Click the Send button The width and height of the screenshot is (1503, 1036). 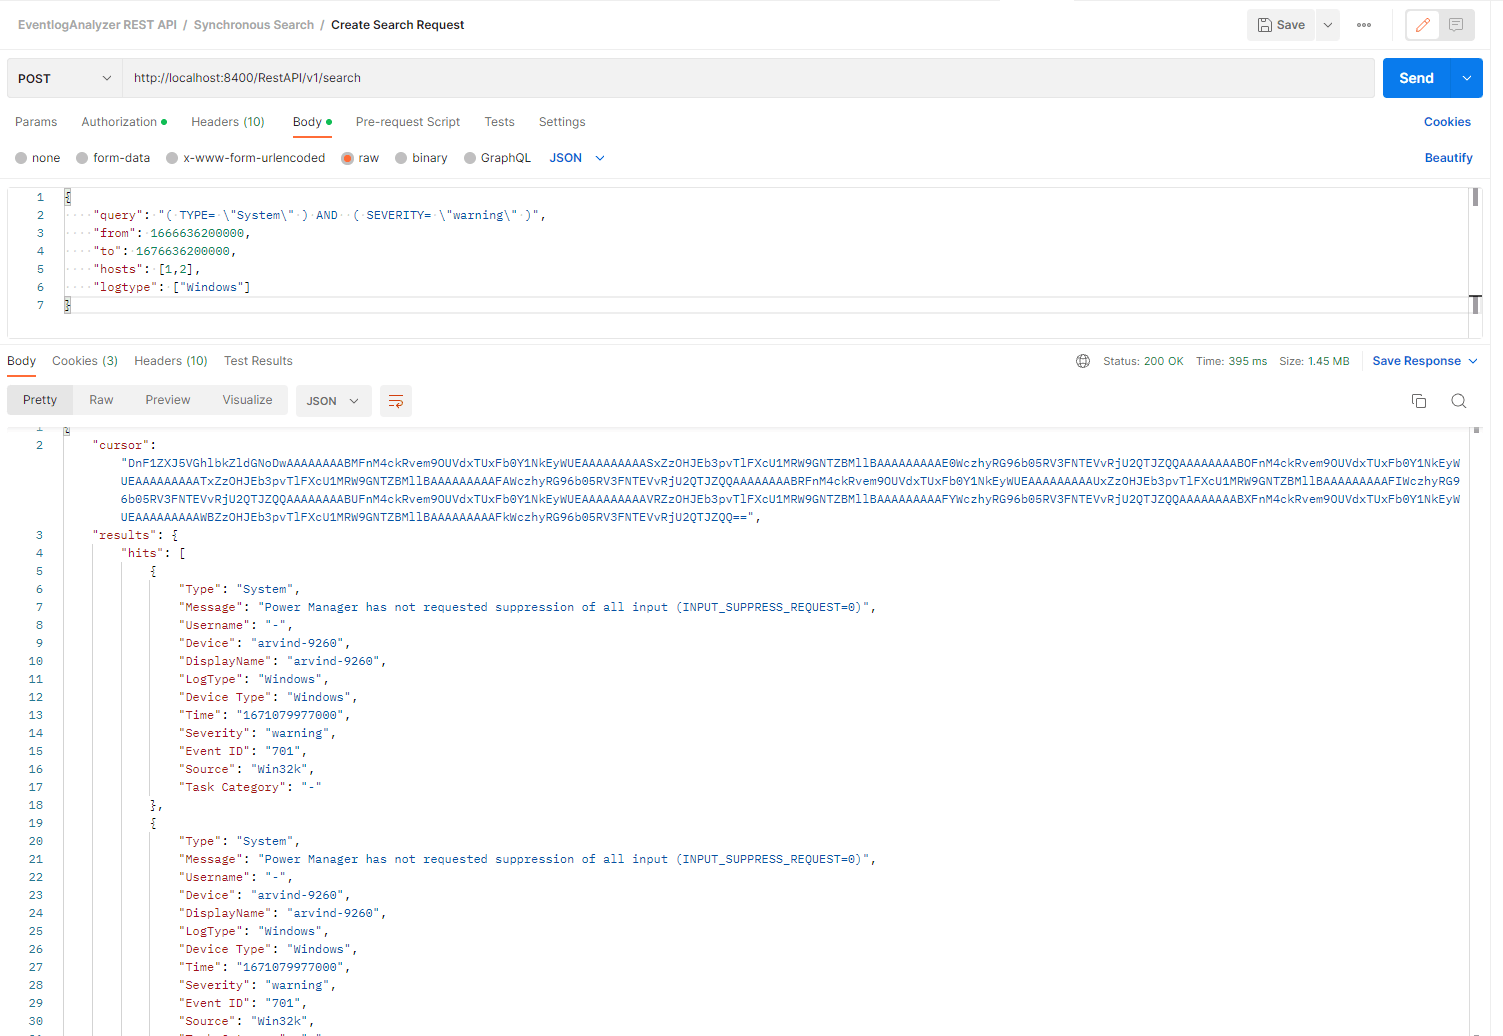click(x=1416, y=77)
